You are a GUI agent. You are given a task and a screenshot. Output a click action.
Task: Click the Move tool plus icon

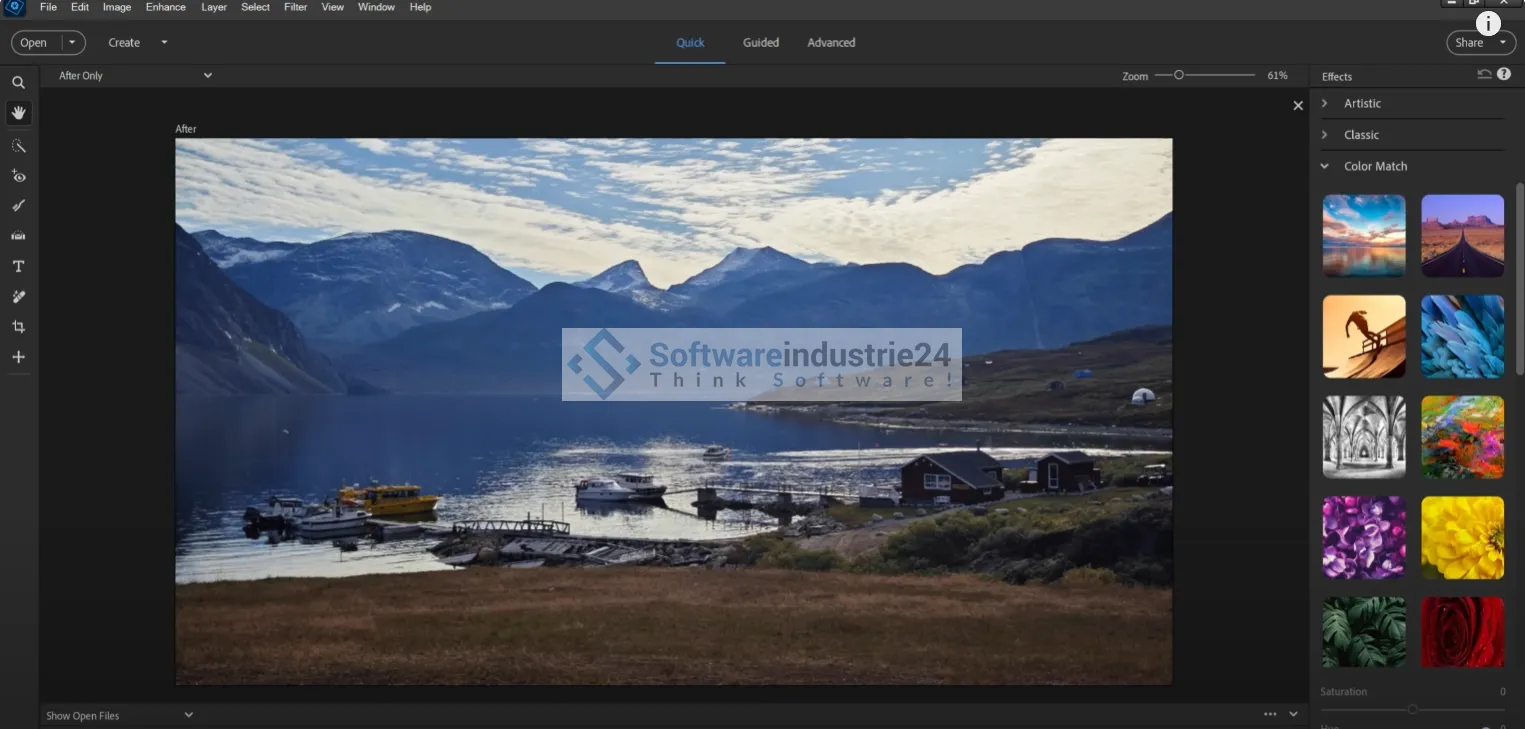[x=18, y=357]
